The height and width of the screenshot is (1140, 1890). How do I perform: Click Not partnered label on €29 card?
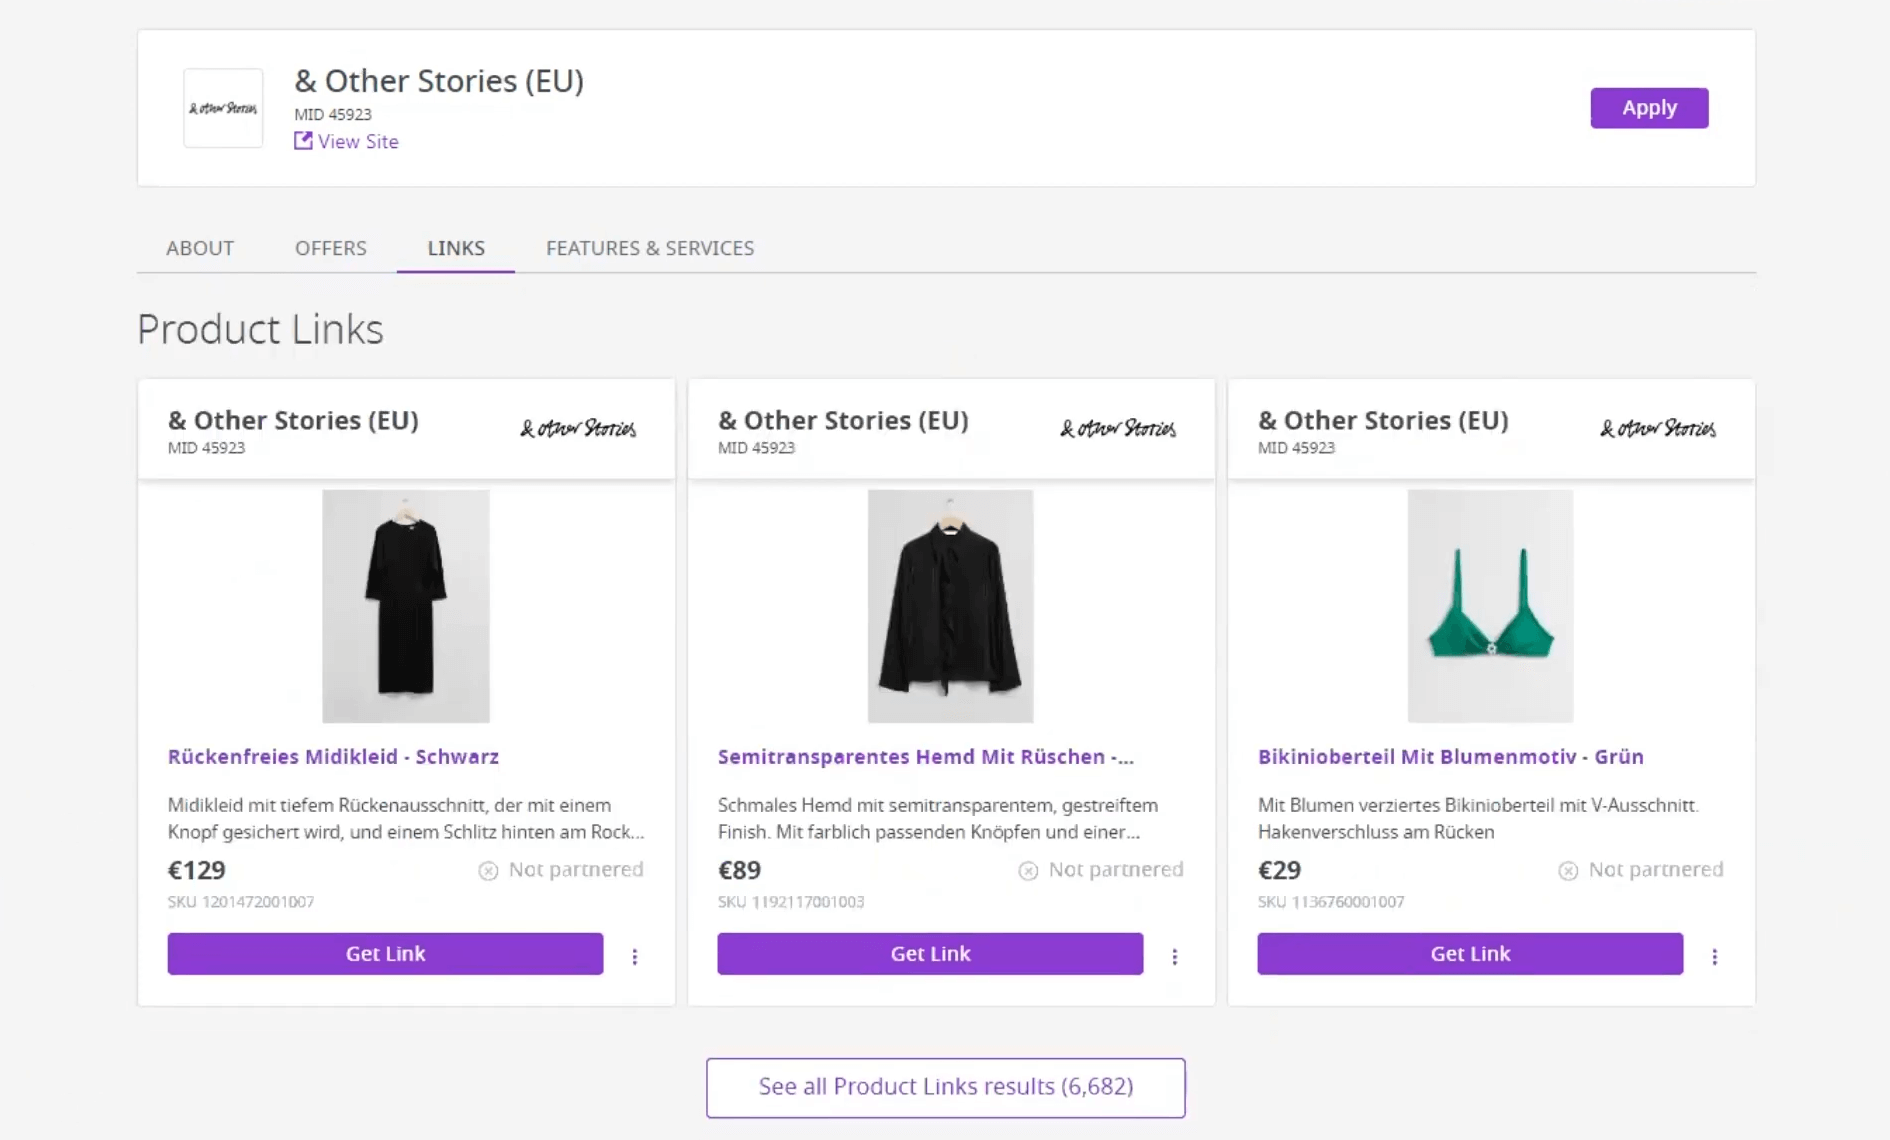(x=1656, y=870)
